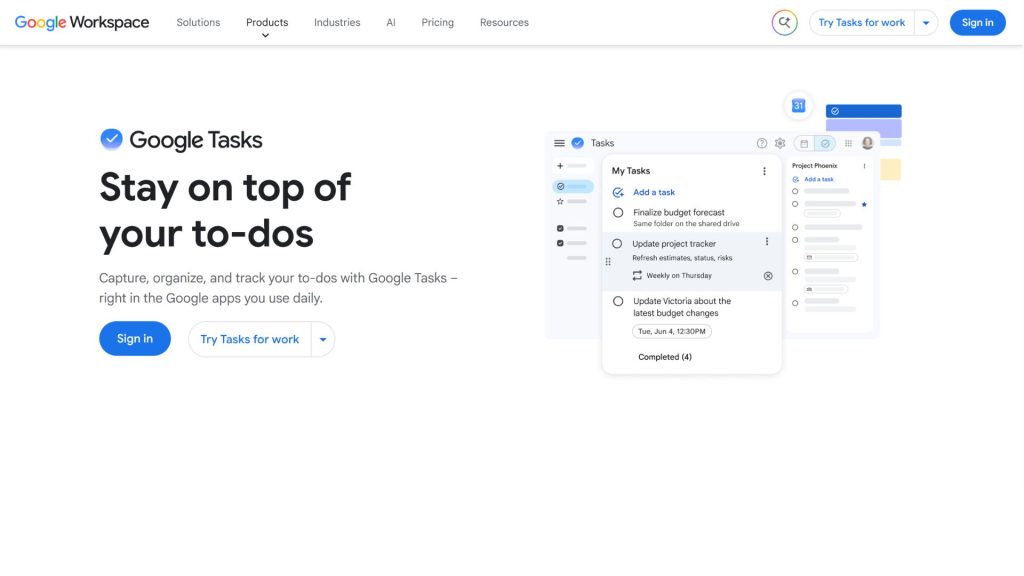The height and width of the screenshot is (576, 1024).
Task: Click 'Same folder on the shared drive' note
Action: pyautogui.click(x=686, y=223)
